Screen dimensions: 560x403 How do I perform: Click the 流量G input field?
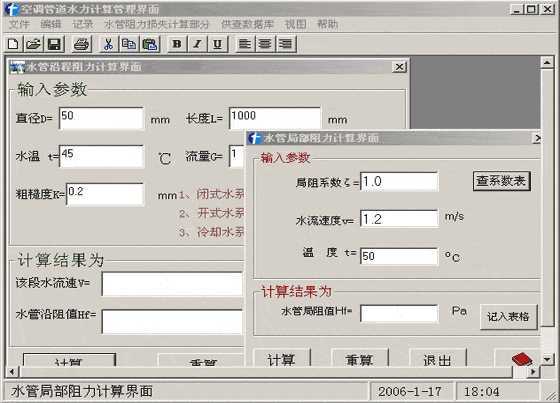click(237, 156)
